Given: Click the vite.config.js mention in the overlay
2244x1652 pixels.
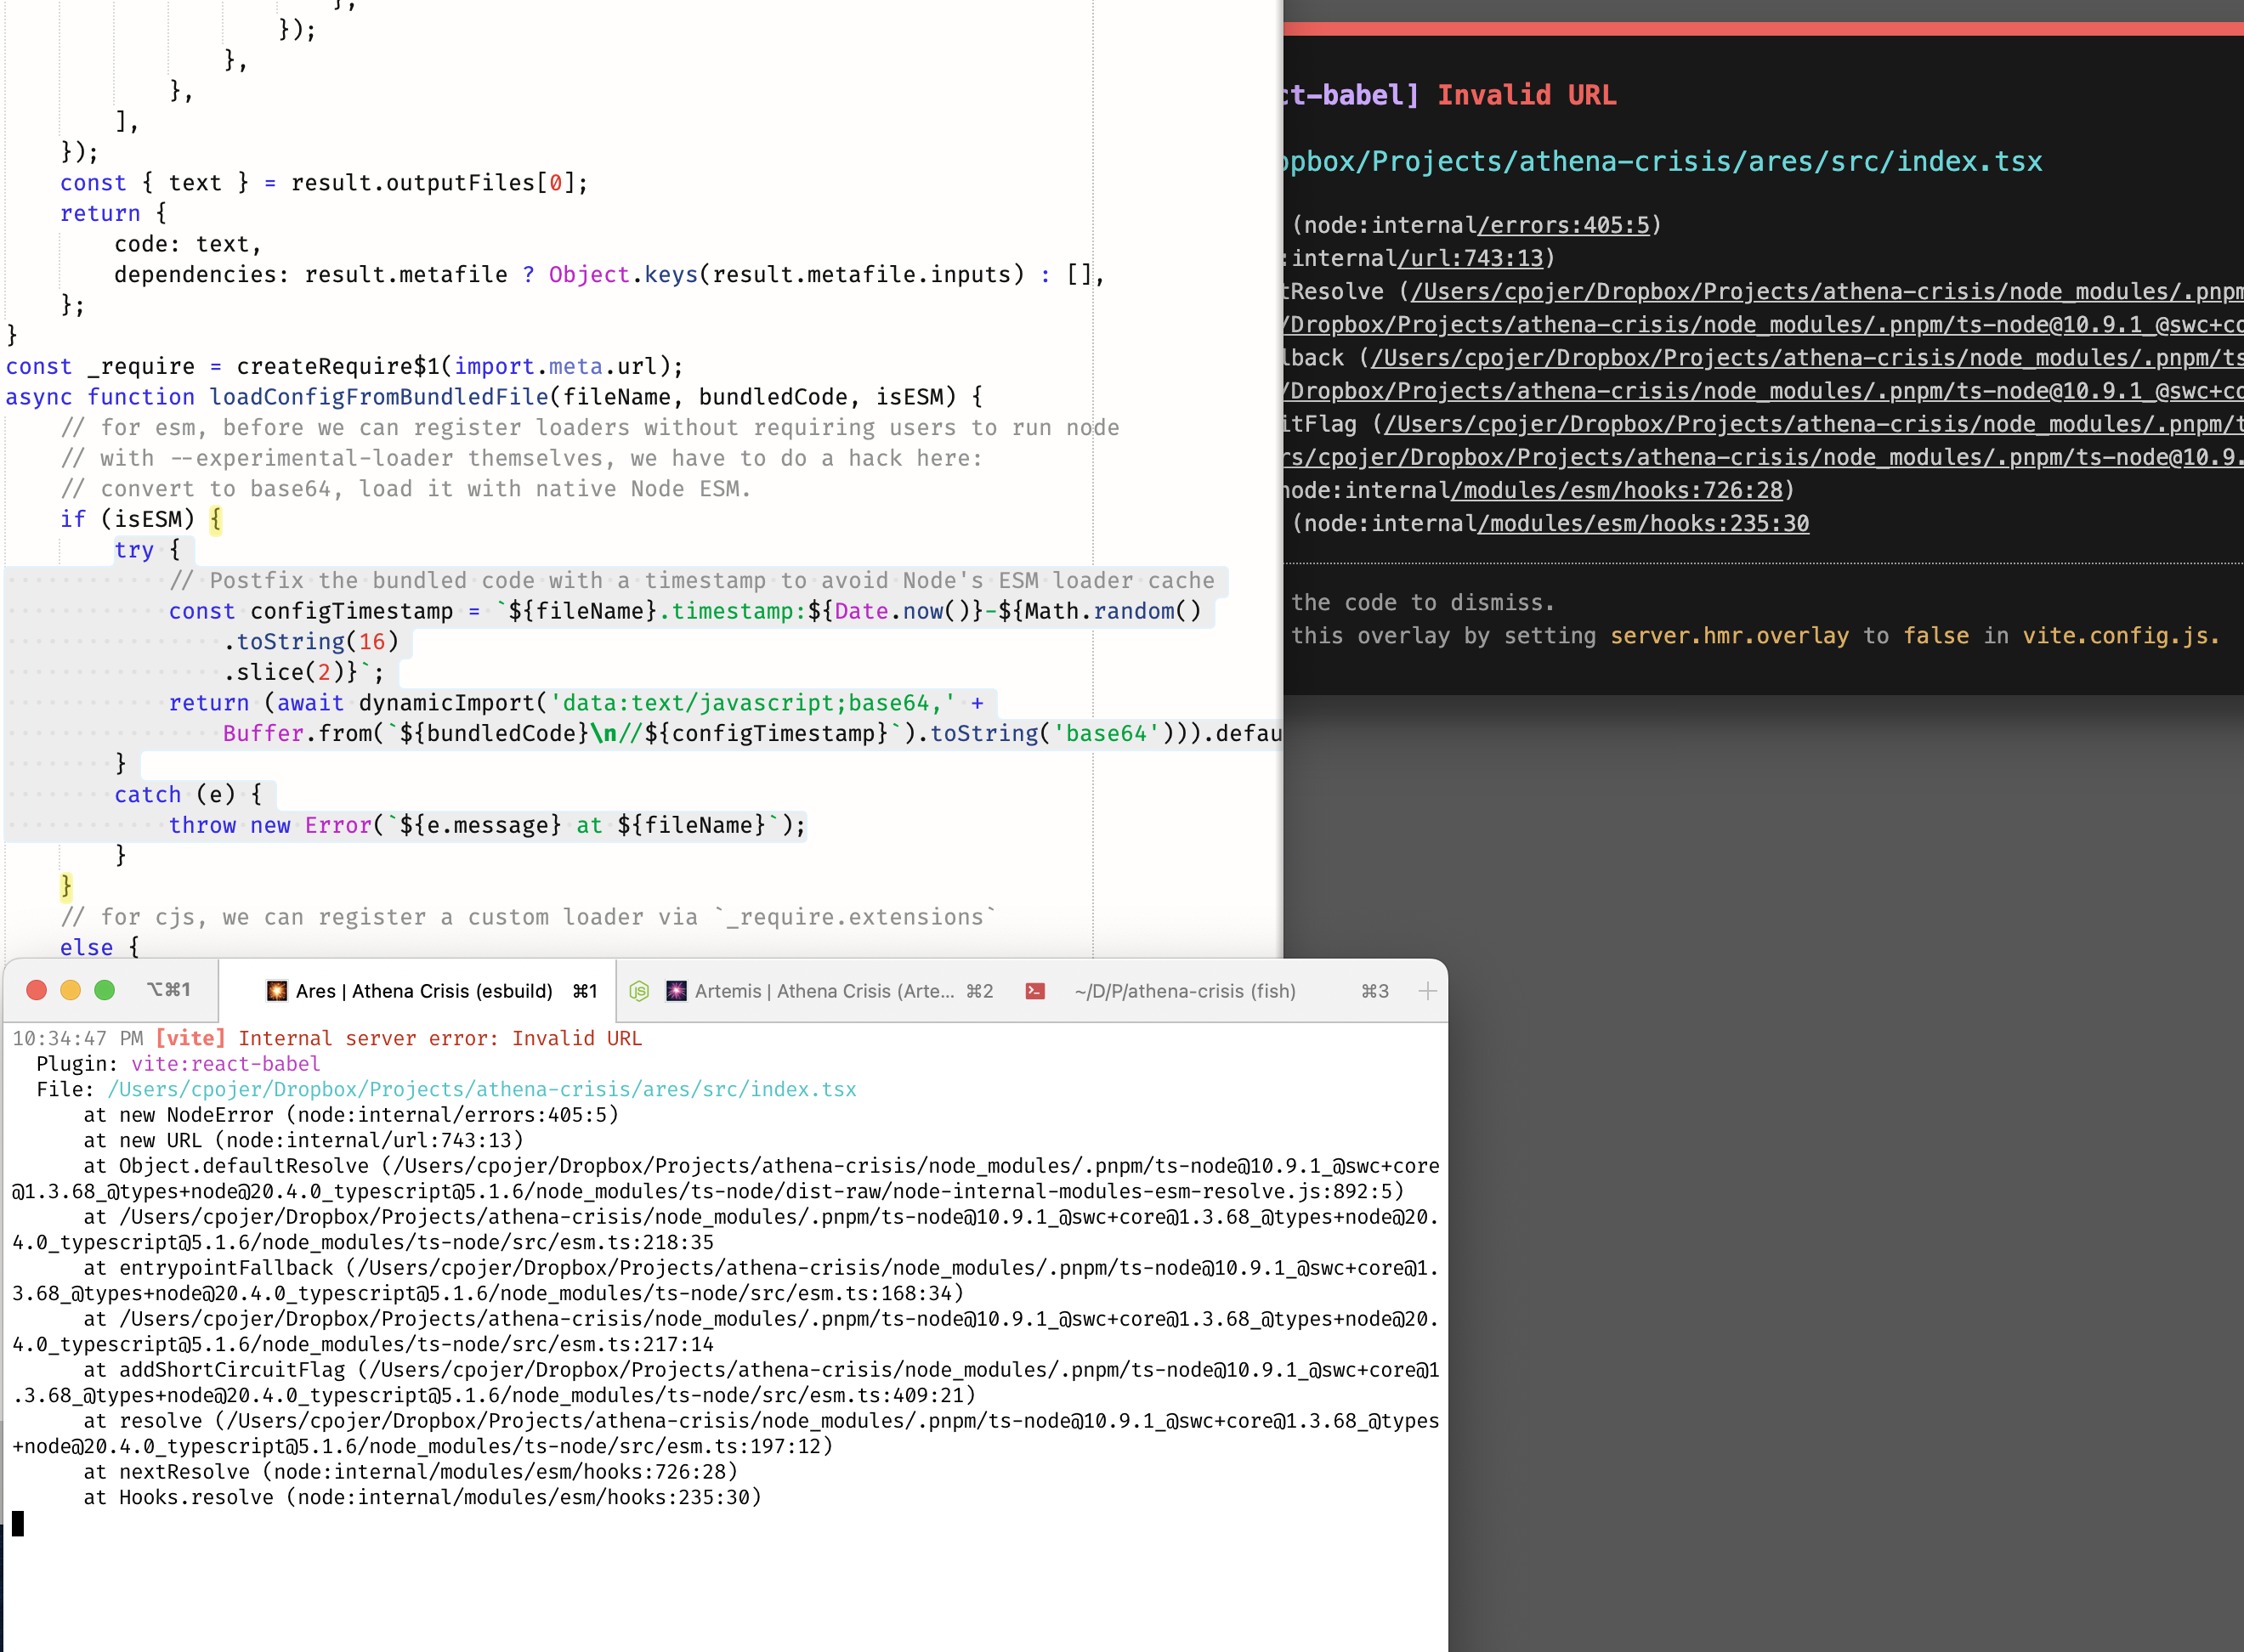Looking at the screenshot, I should pyautogui.click(x=2120, y=635).
